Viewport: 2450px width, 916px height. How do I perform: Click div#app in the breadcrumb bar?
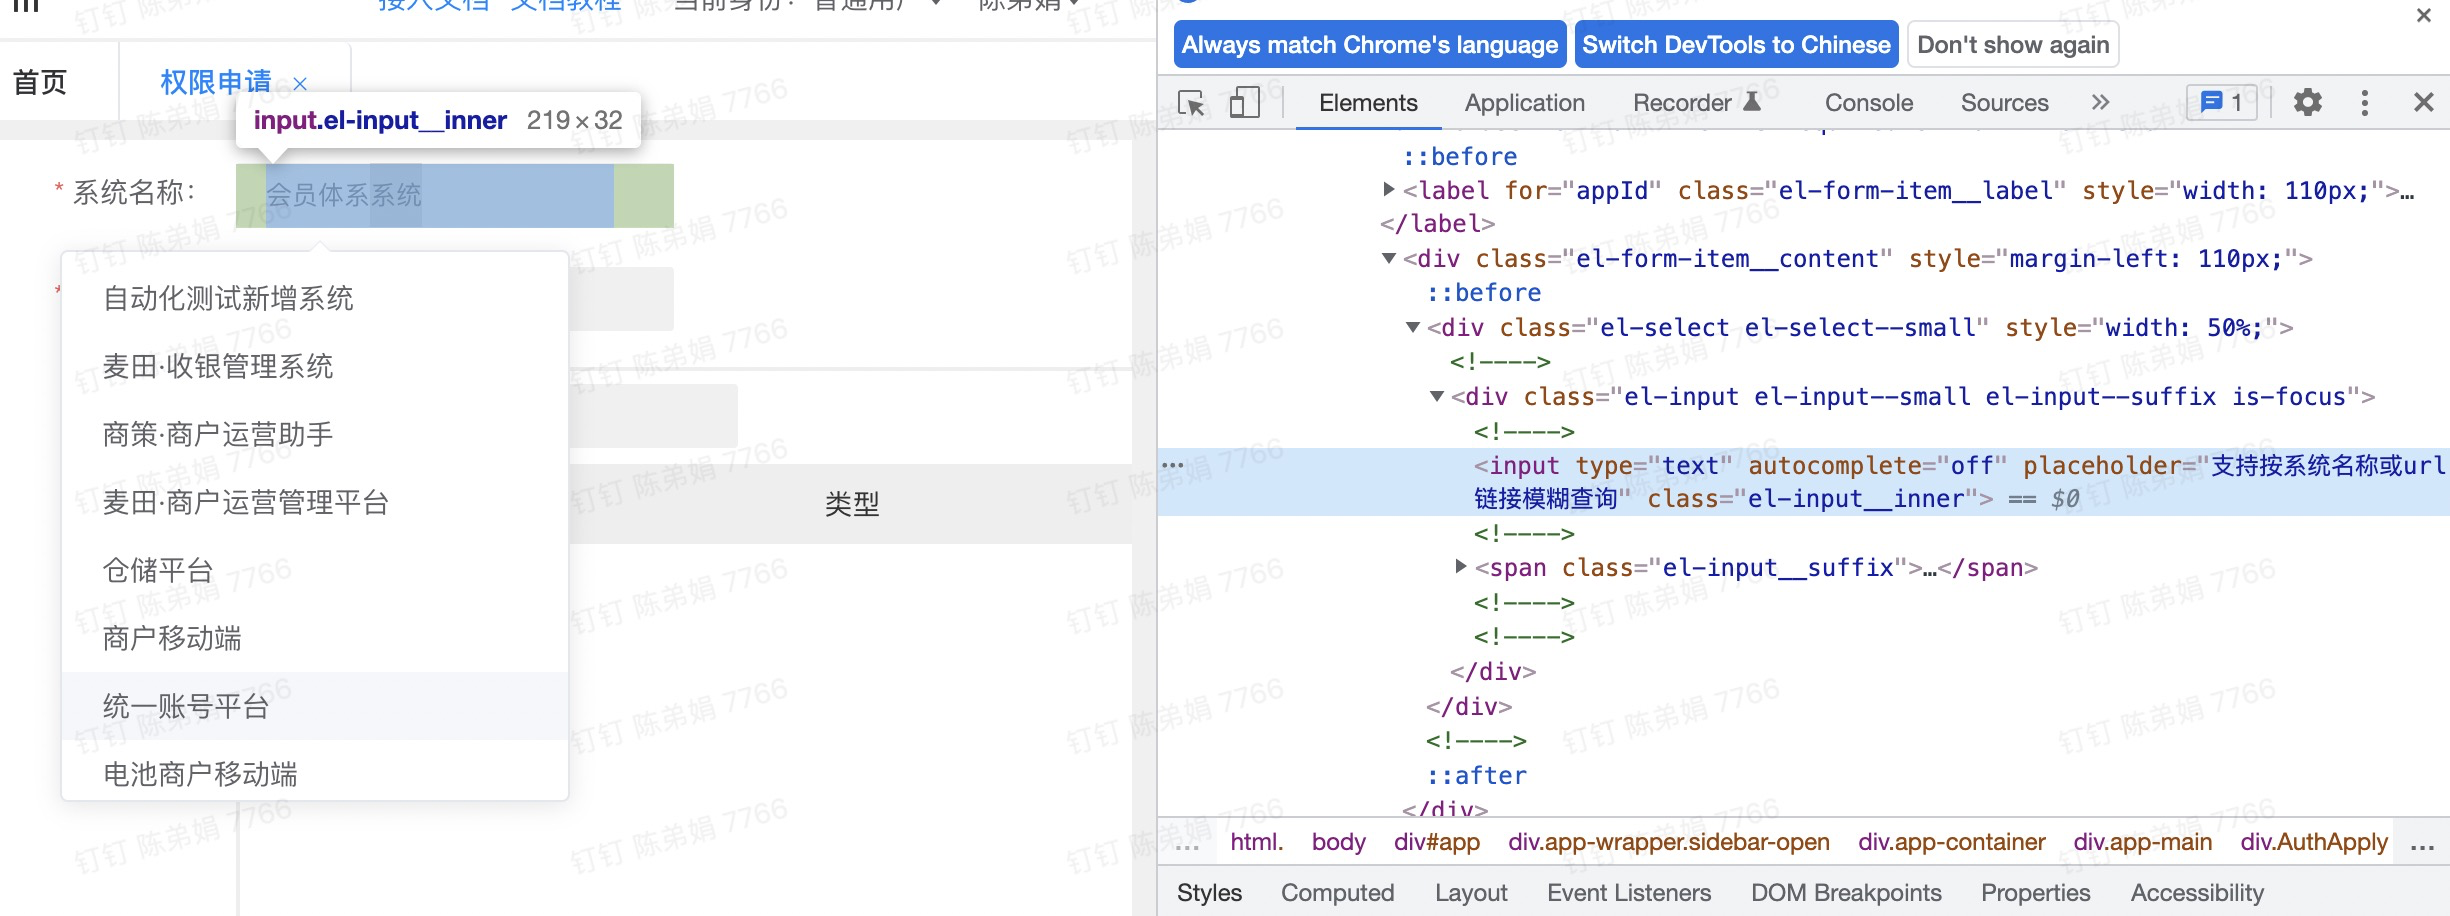coord(1437,842)
